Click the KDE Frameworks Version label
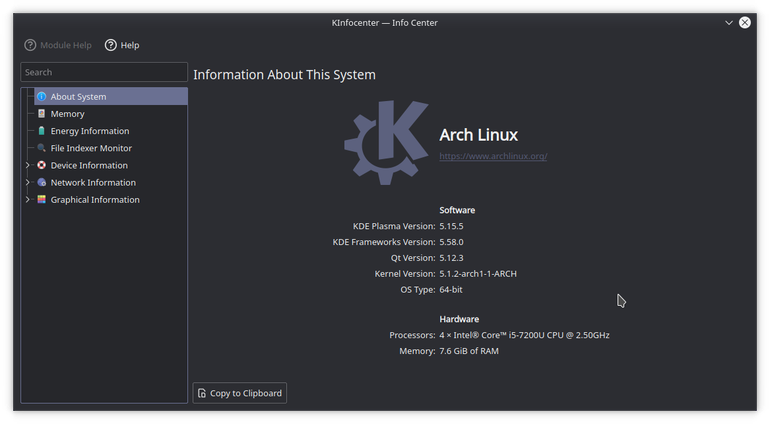 pos(384,242)
